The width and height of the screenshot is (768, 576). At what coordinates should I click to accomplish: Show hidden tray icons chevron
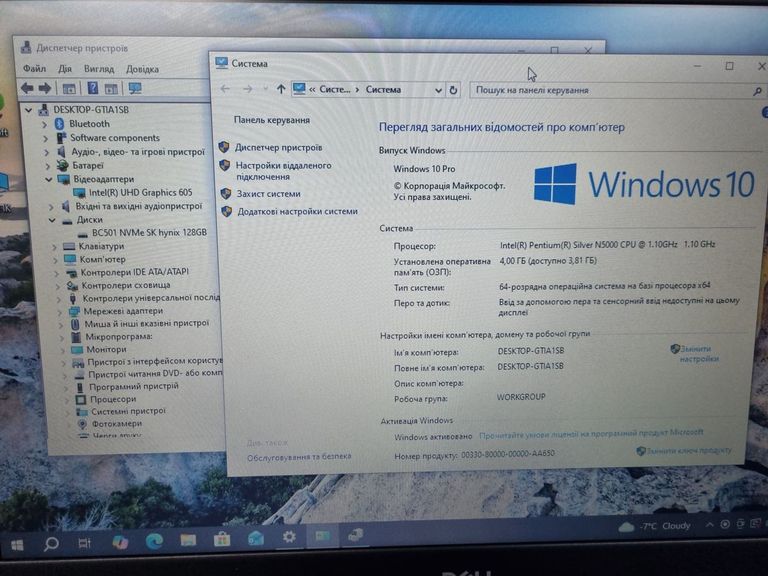pyautogui.click(x=709, y=525)
